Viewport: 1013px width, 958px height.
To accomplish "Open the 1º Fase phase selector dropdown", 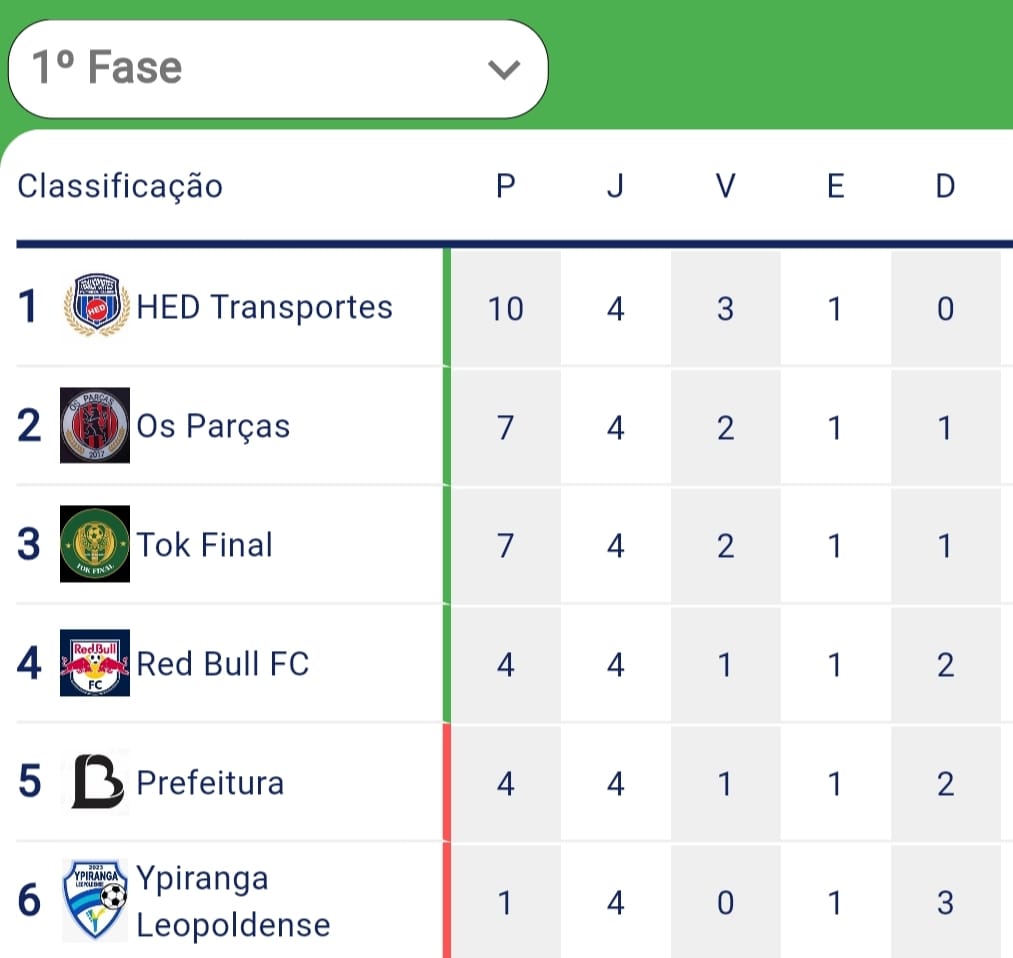I will tap(277, 68).
